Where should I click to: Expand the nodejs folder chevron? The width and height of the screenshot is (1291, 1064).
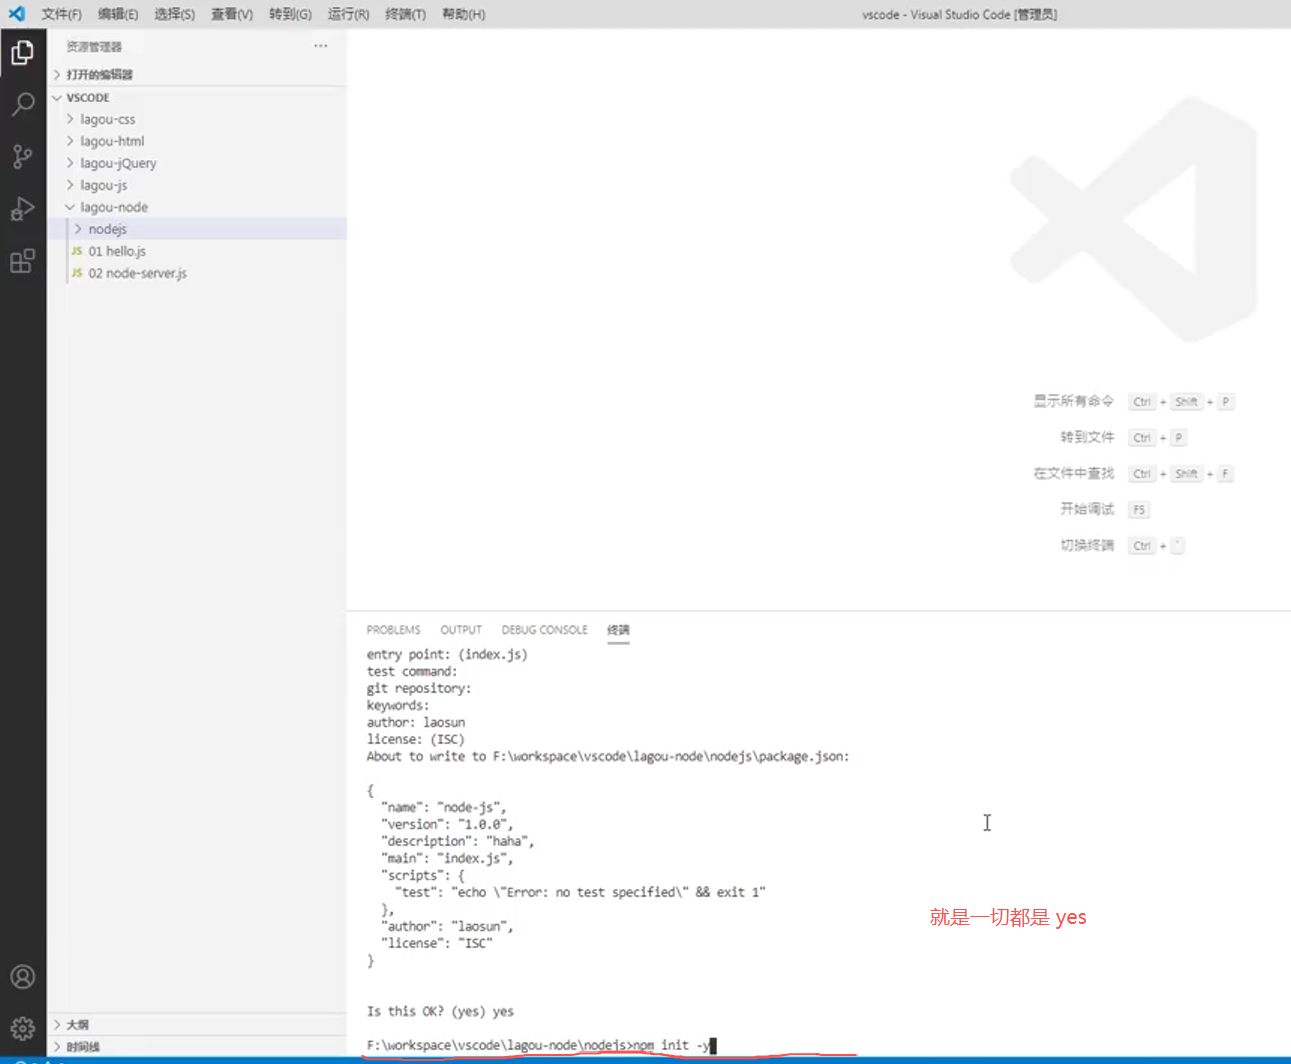[x=78, y=229]
